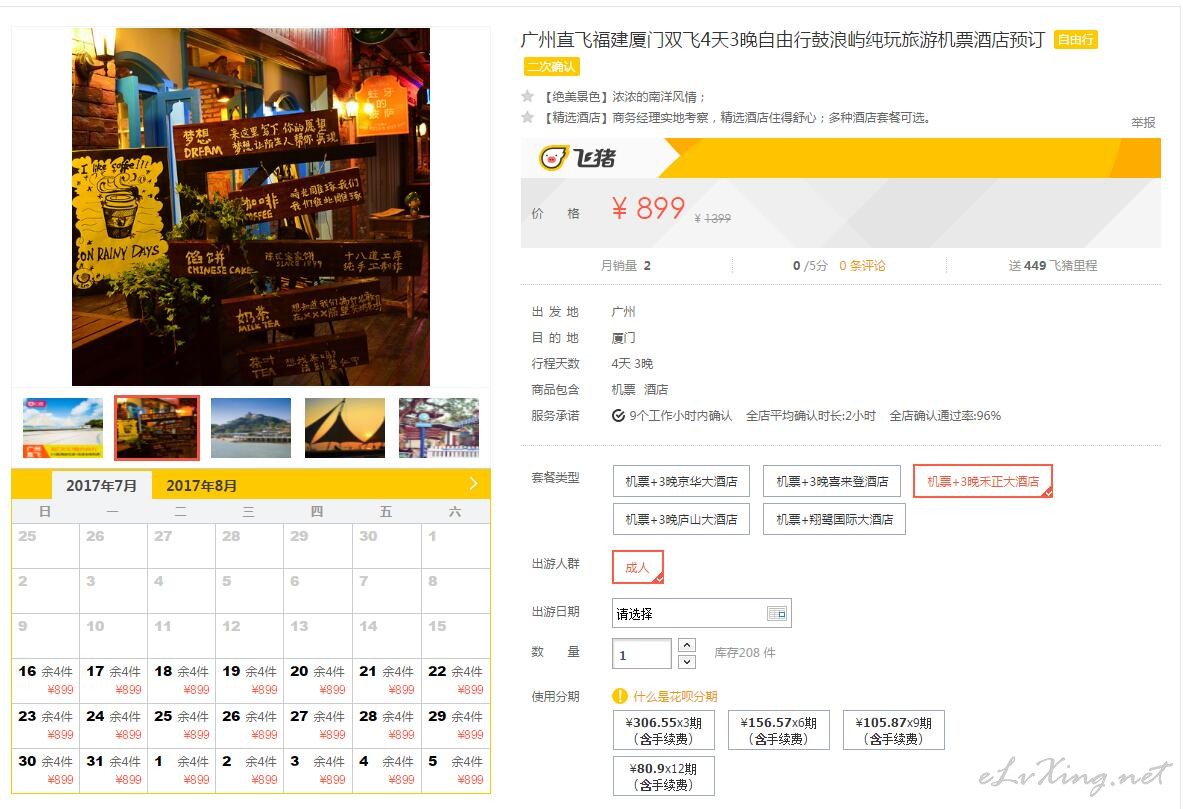Image resolution: width=1183 pixels, height=809 pixels.
Task: Pick July 31 in the calendar
Action: 113,771
